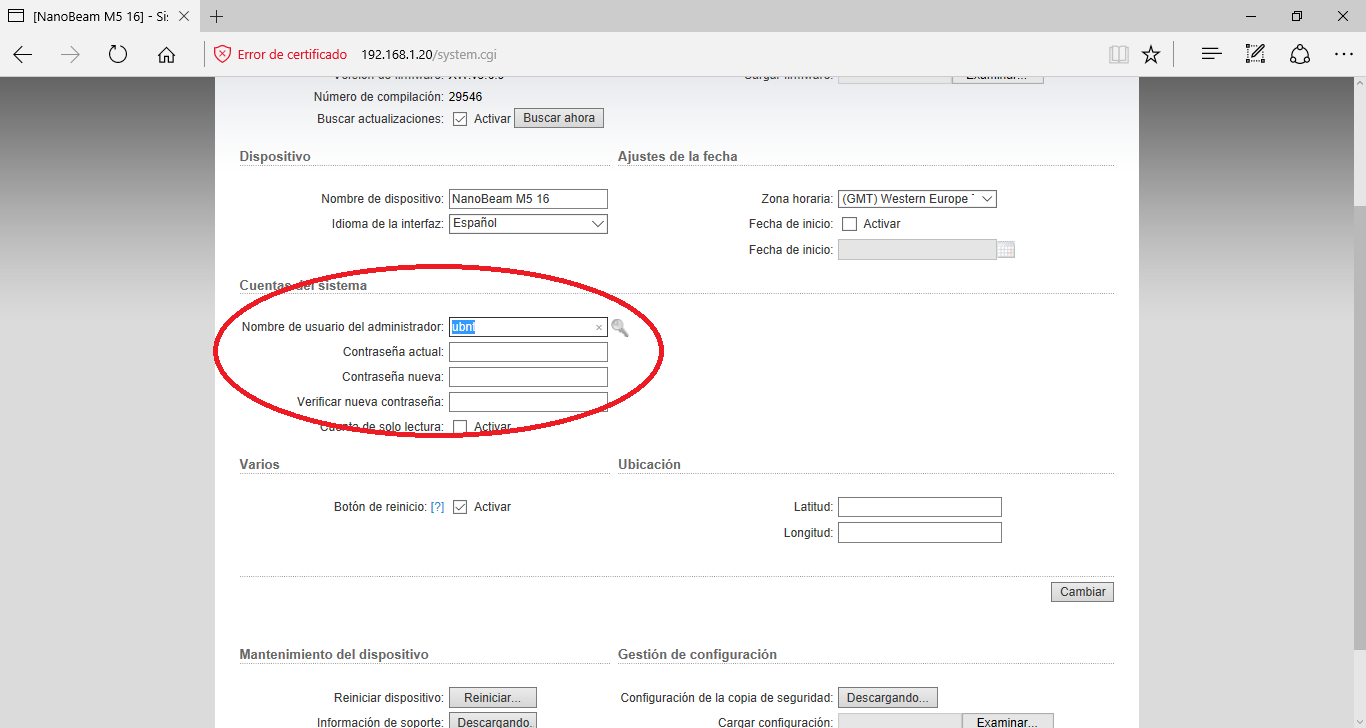
Task: Click the Contraseña actual field
Action: click(x=528, y=352)
